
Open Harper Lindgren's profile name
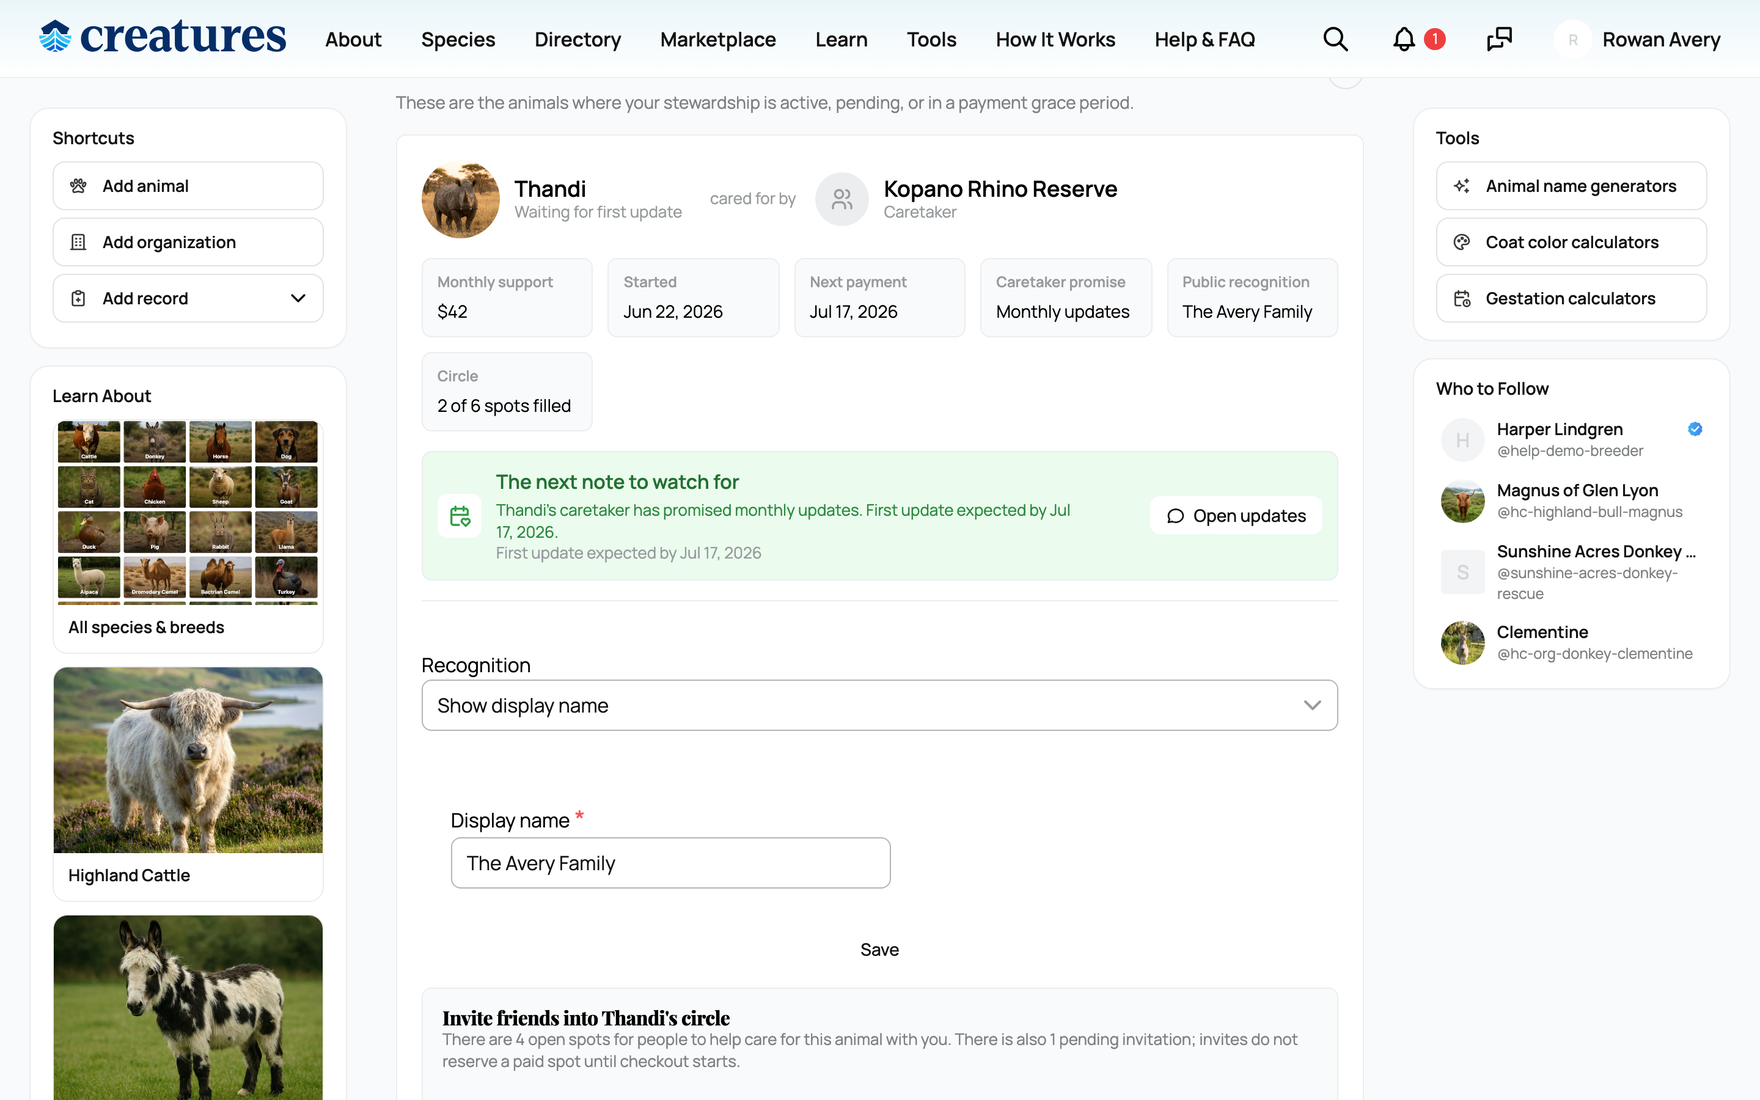[x=1560, y=429]
